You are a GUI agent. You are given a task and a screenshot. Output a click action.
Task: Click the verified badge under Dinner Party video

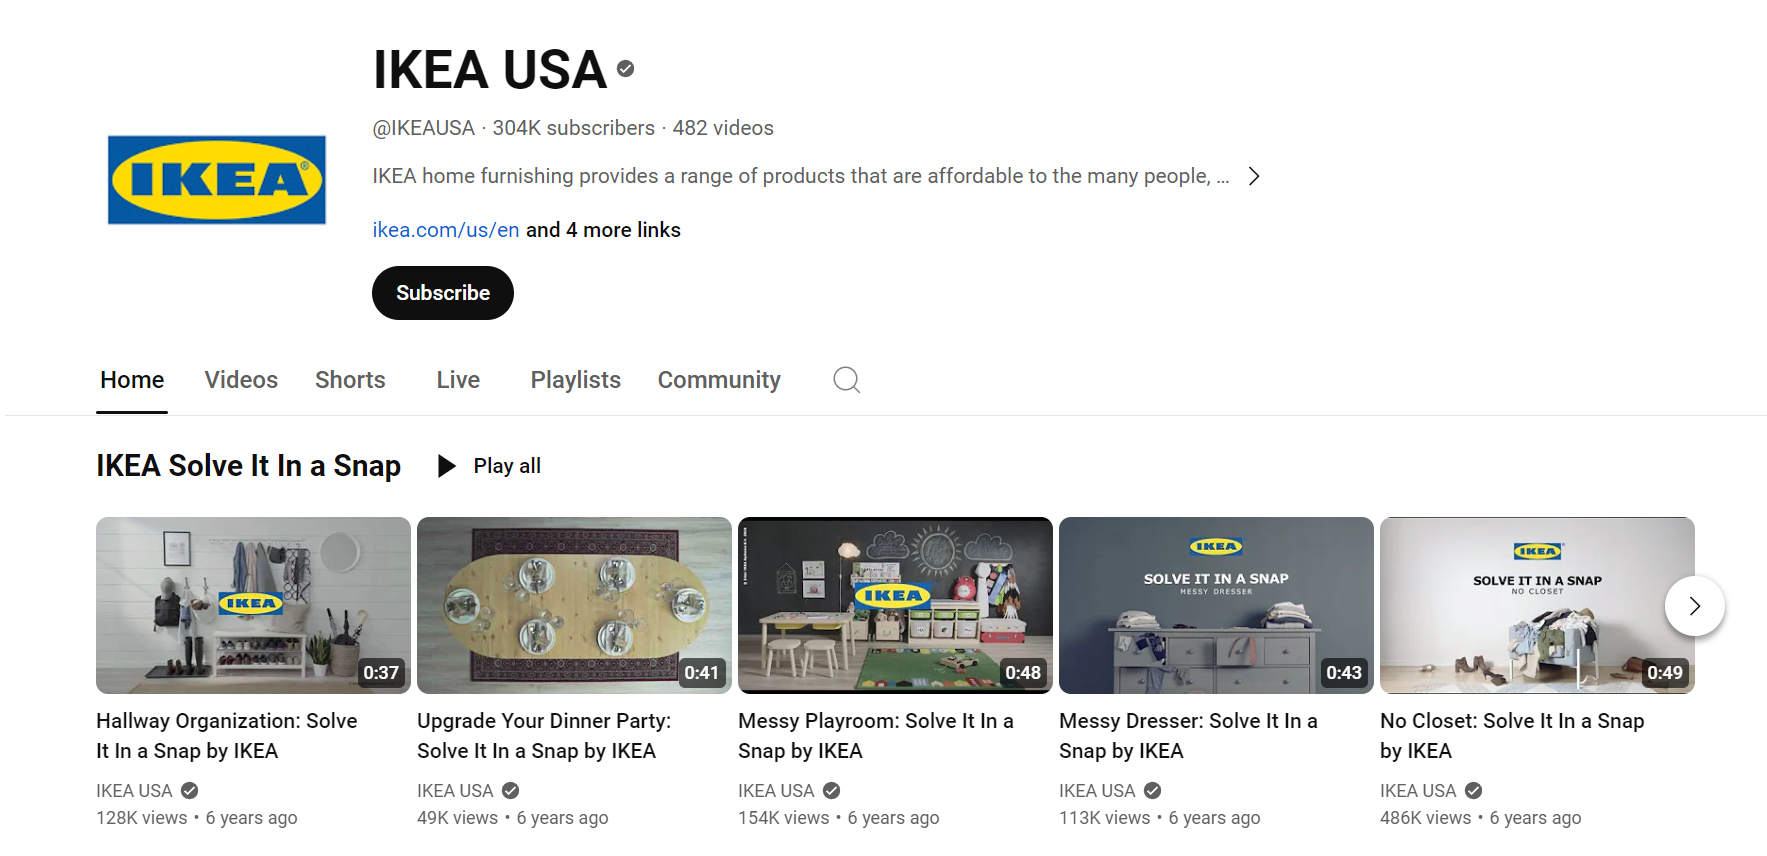[x=510, y=791]
